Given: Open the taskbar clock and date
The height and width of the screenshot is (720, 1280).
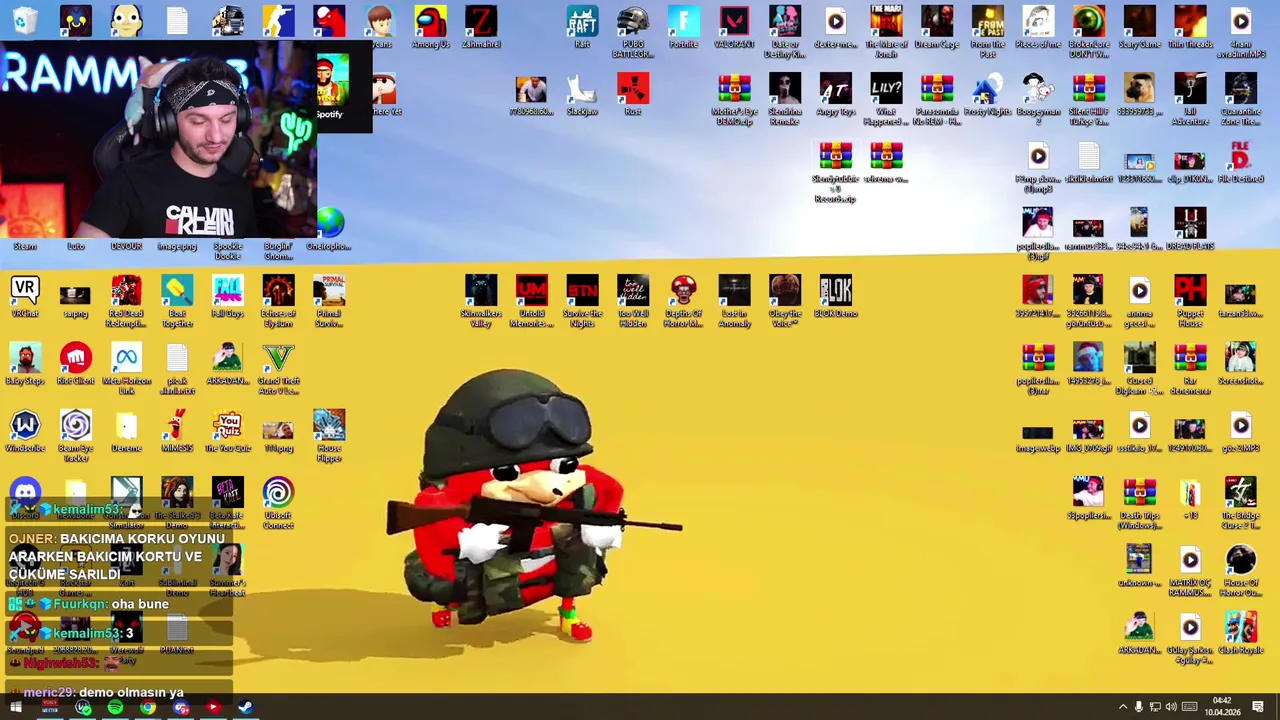Looking at the screenshot, I should [x=1221, y=707].
